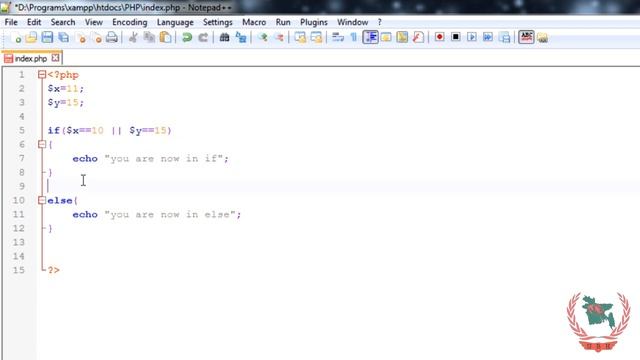Click the Zoom In icon
The width and height of the screenshot is (640, 360).
(262, 38)
